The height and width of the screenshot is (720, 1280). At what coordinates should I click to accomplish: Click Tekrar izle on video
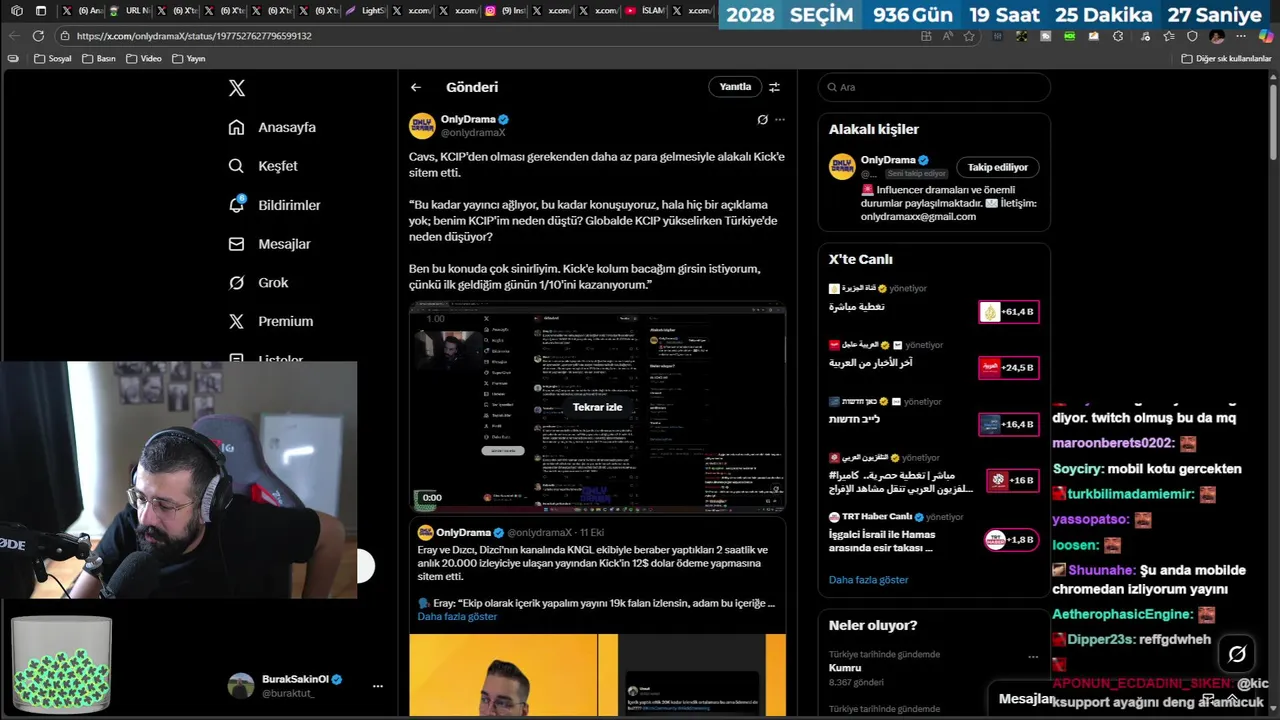597,407
